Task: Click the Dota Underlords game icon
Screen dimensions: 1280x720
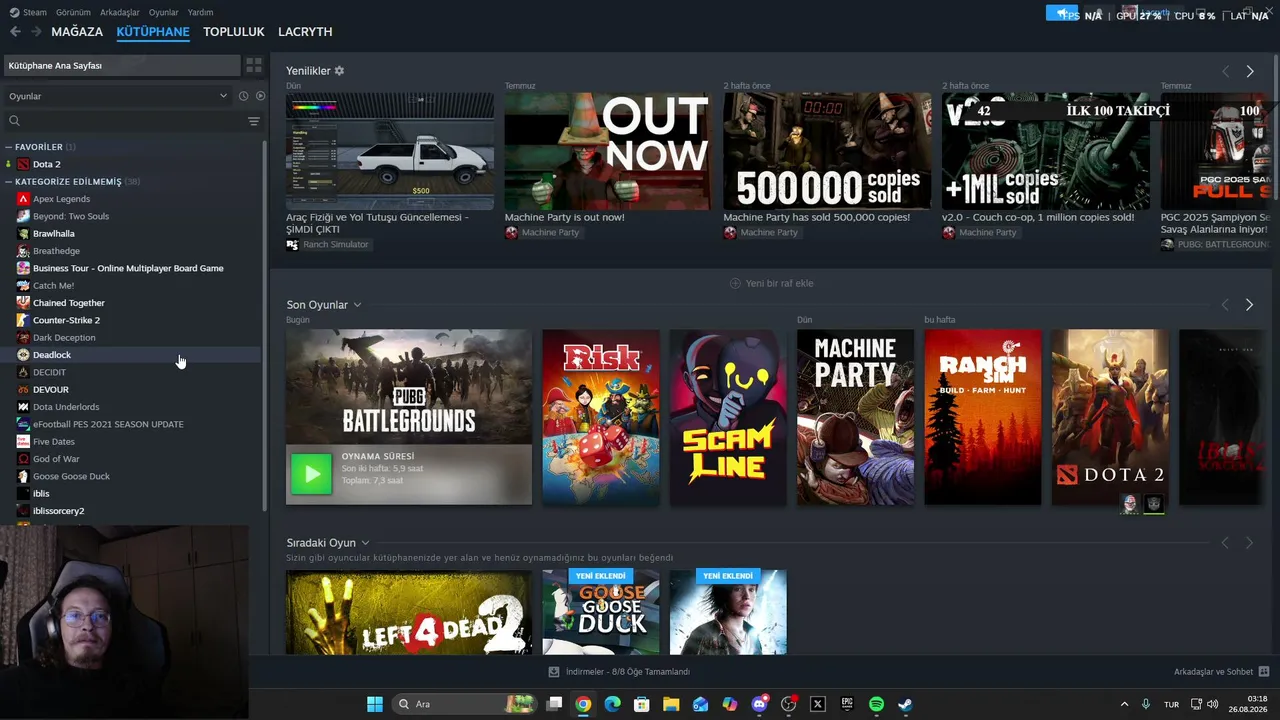Action: click(x=23, y=407)
